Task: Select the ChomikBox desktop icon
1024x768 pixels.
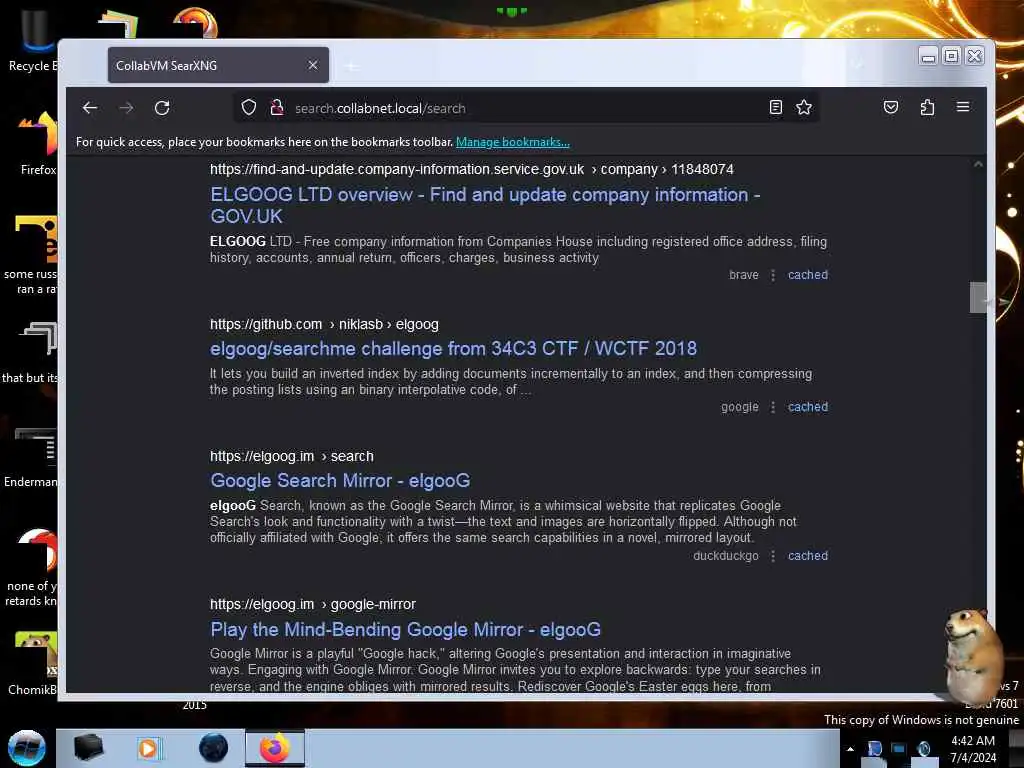Action: pos(33,663)
